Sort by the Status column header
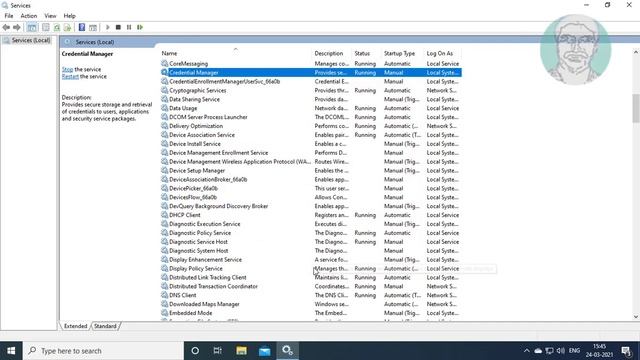The image size is (640, 360). [367, 53]
